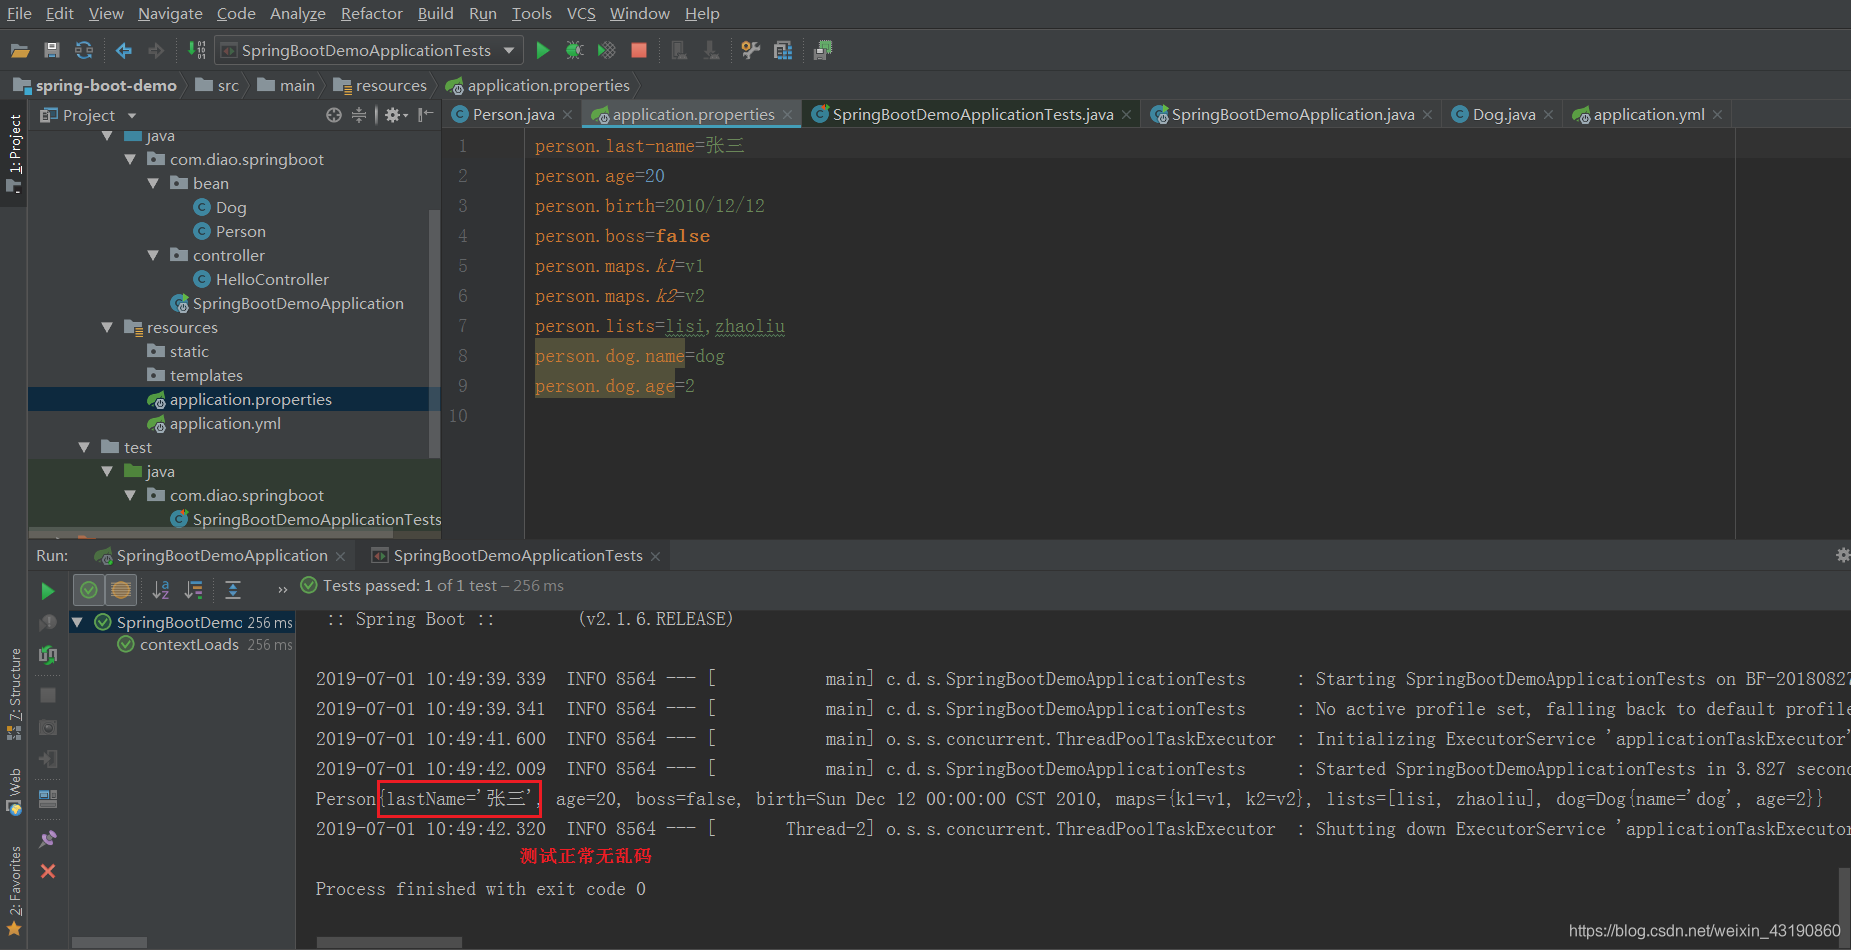Screen dimensions: 1851x950
Task: Close the application.properties editor tab
Action: click(x=788, y=115)
